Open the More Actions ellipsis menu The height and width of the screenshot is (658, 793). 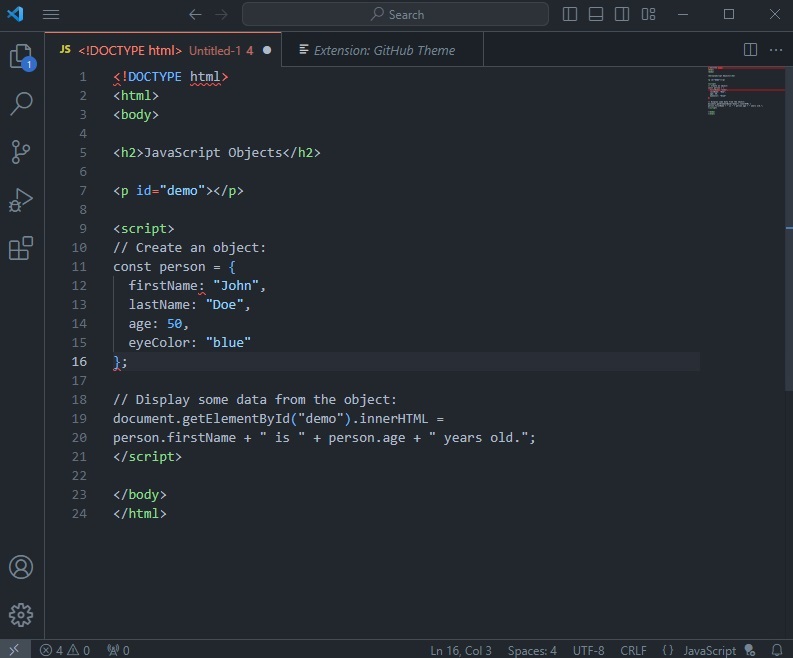(776, 50)
